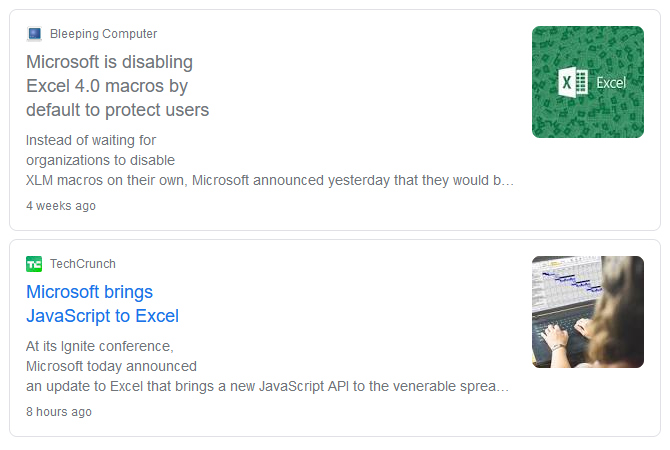Screen dimensions: 670x450
Task: Open the laptop typing photo thumbnail
Action: 588,312
